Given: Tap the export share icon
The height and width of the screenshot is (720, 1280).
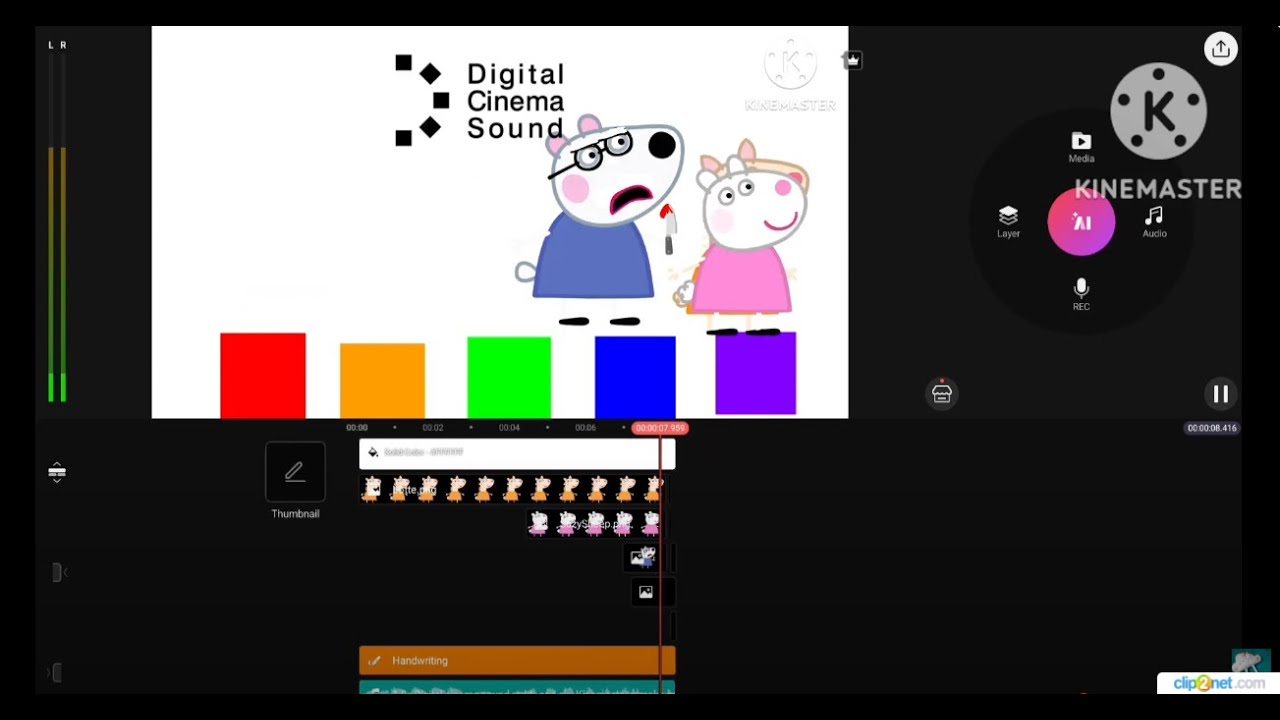Looking at the screenshot, I should [x=1220, y=49].
